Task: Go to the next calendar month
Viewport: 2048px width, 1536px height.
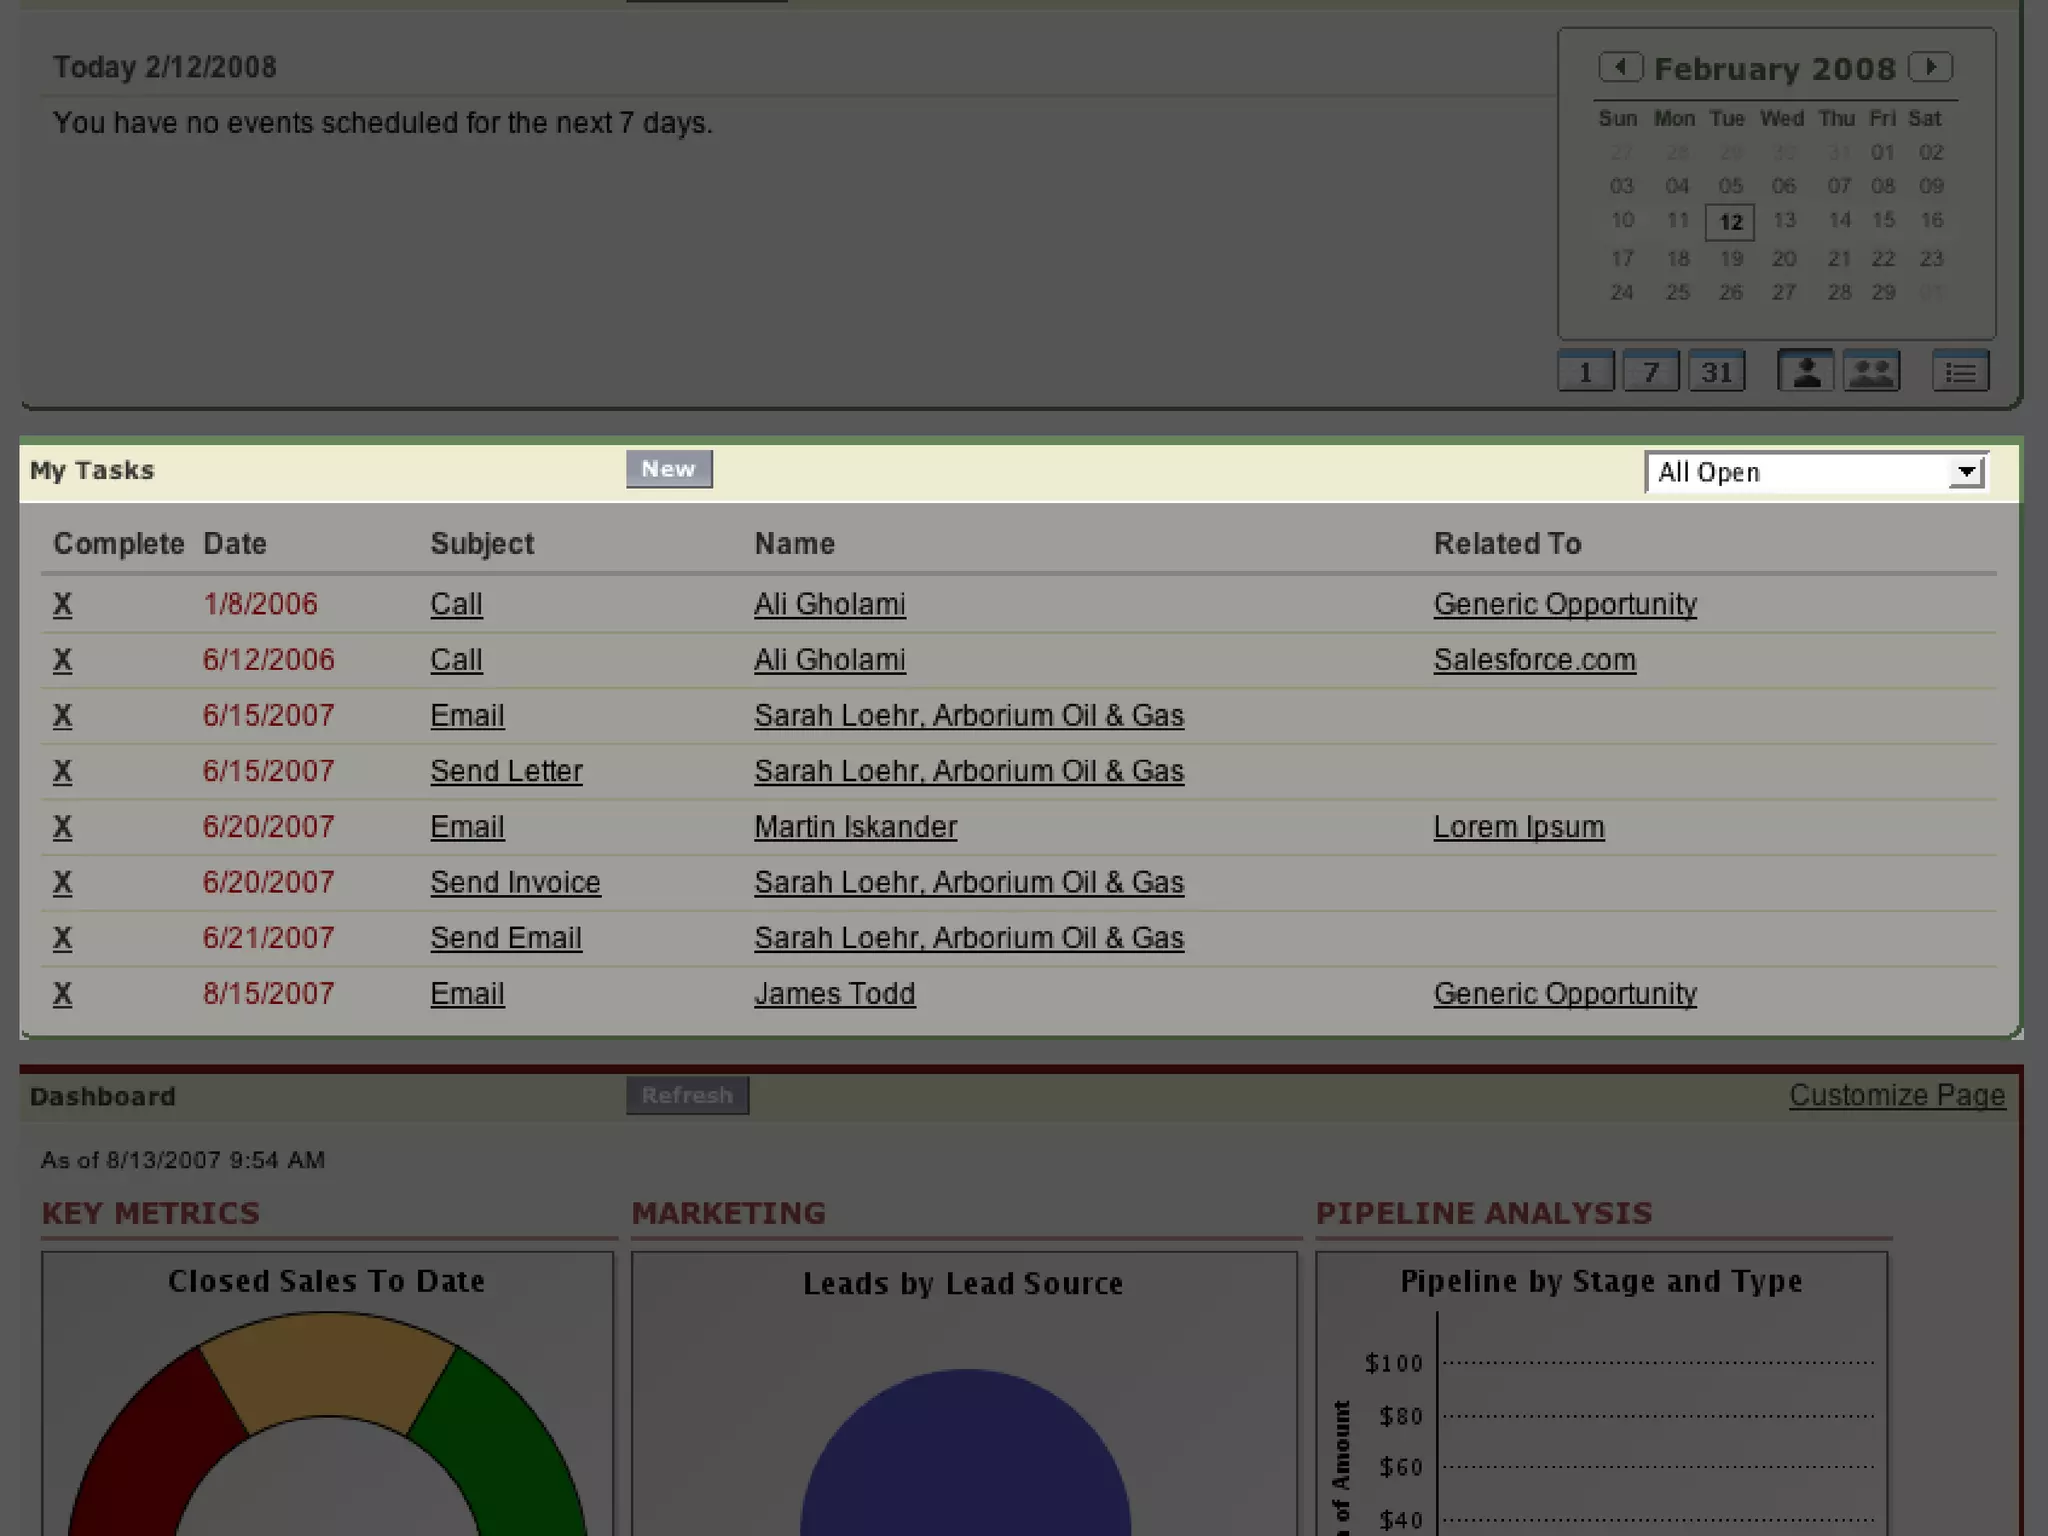Action: coord(1930,67)
